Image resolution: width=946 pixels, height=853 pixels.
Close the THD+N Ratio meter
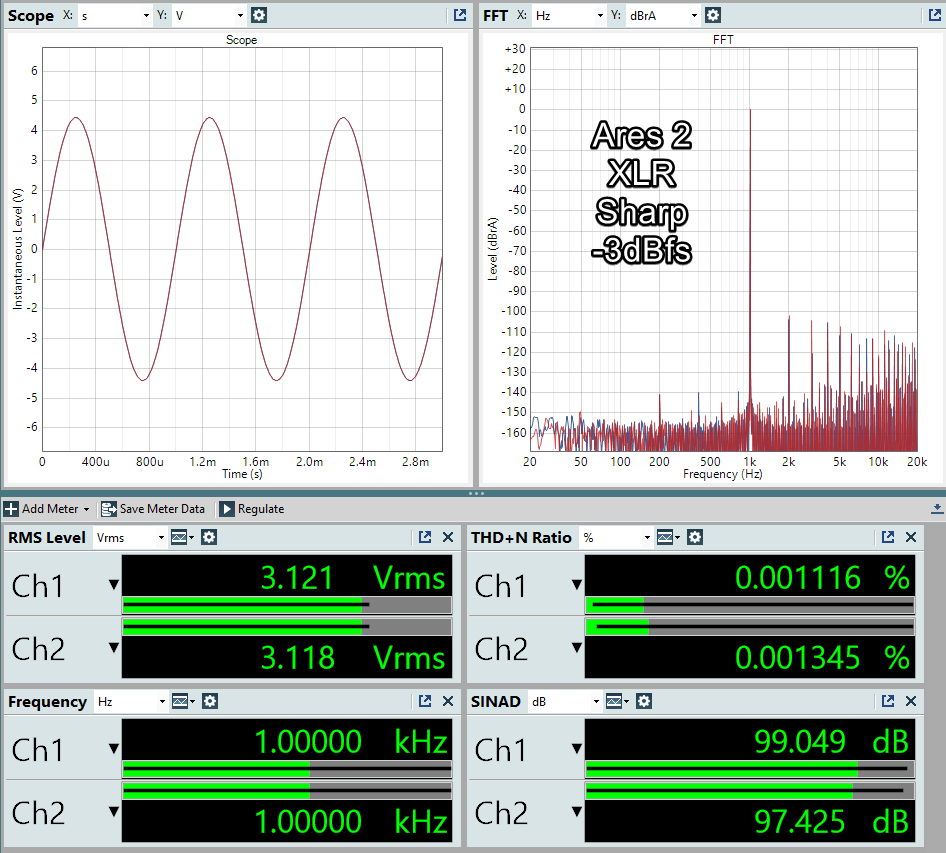911,537
